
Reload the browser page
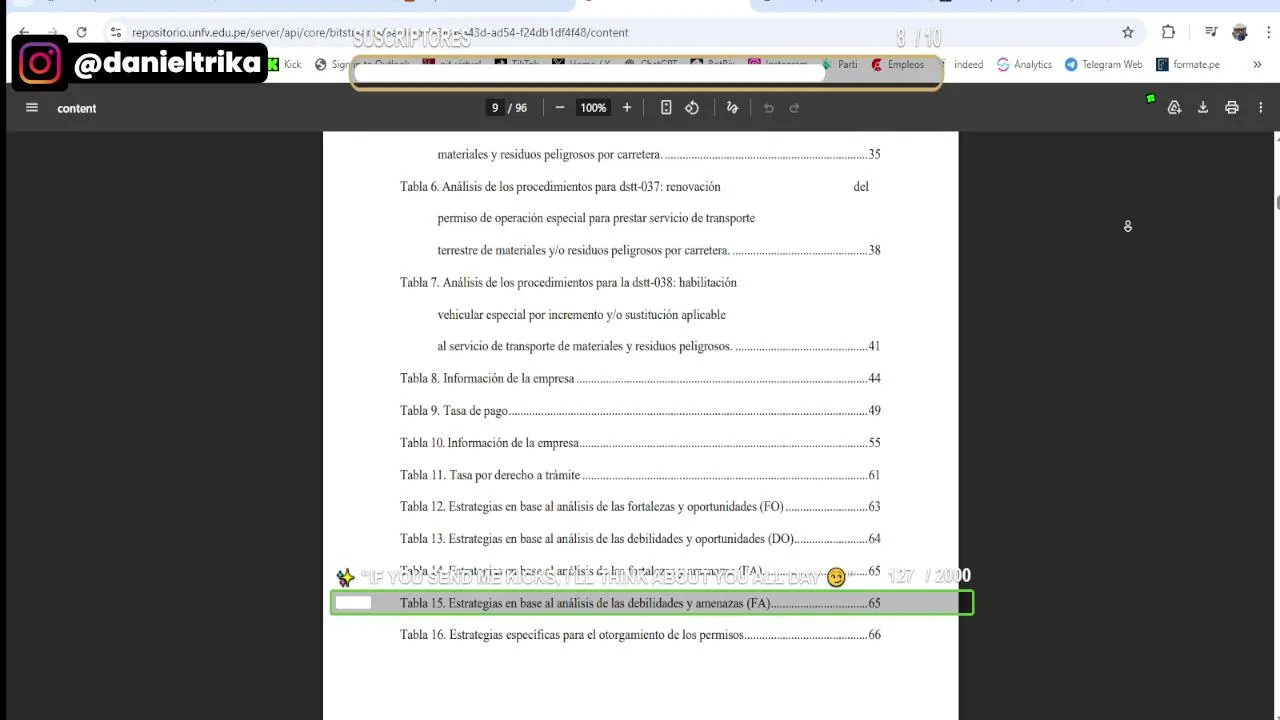[82, 32]
